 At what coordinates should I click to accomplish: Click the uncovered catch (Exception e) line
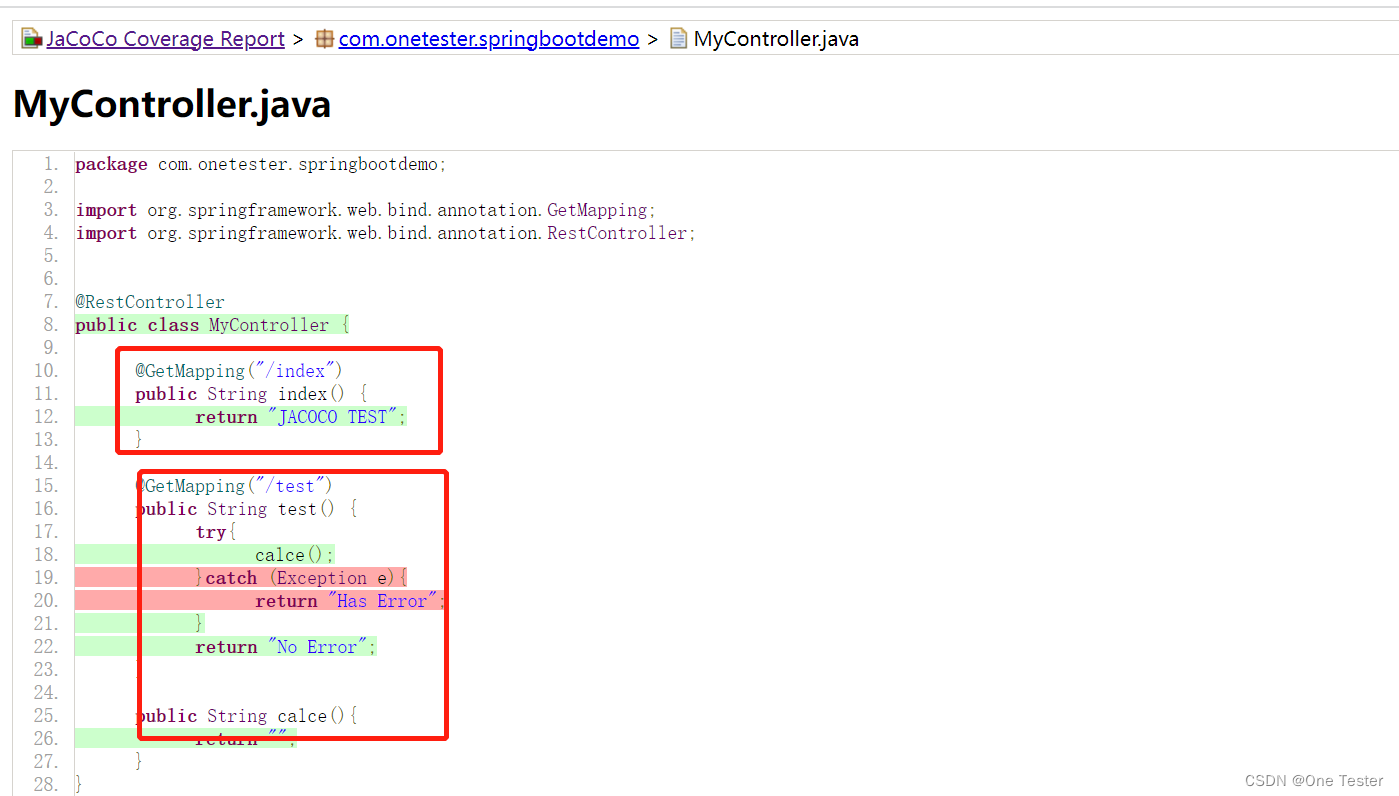301,578
